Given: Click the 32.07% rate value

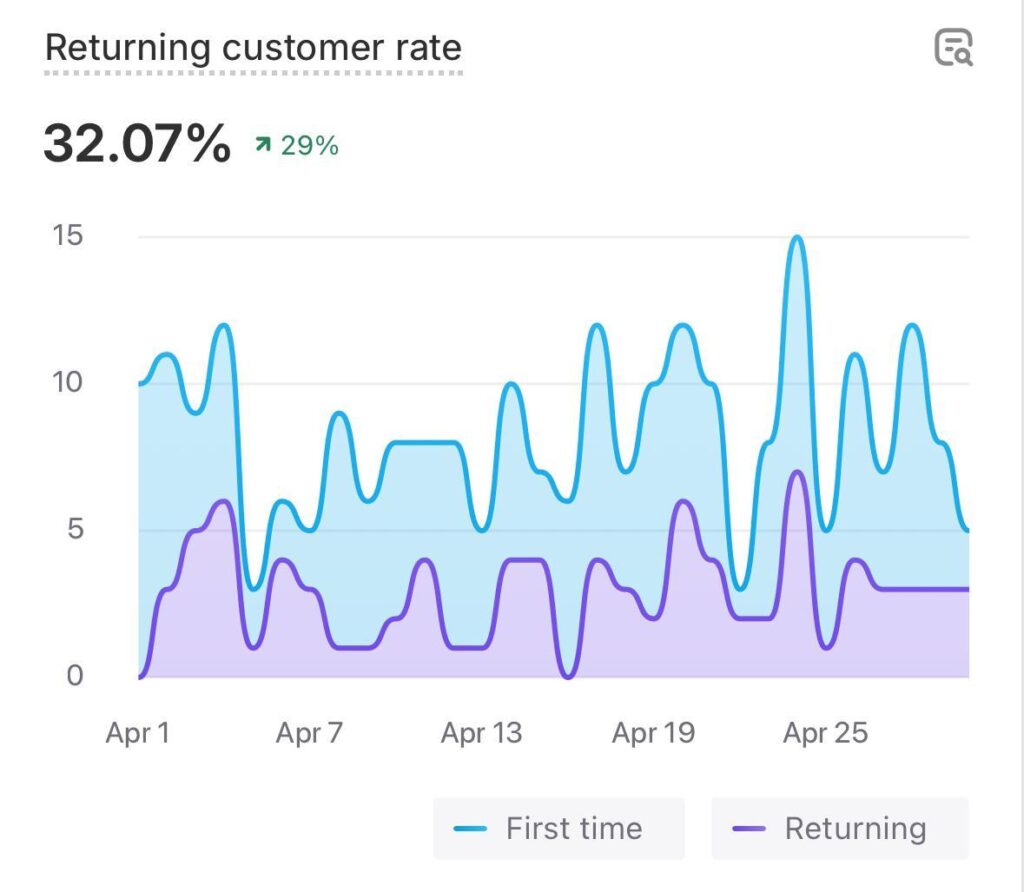Looking at the screenshot, I should [x=137, y=145].
